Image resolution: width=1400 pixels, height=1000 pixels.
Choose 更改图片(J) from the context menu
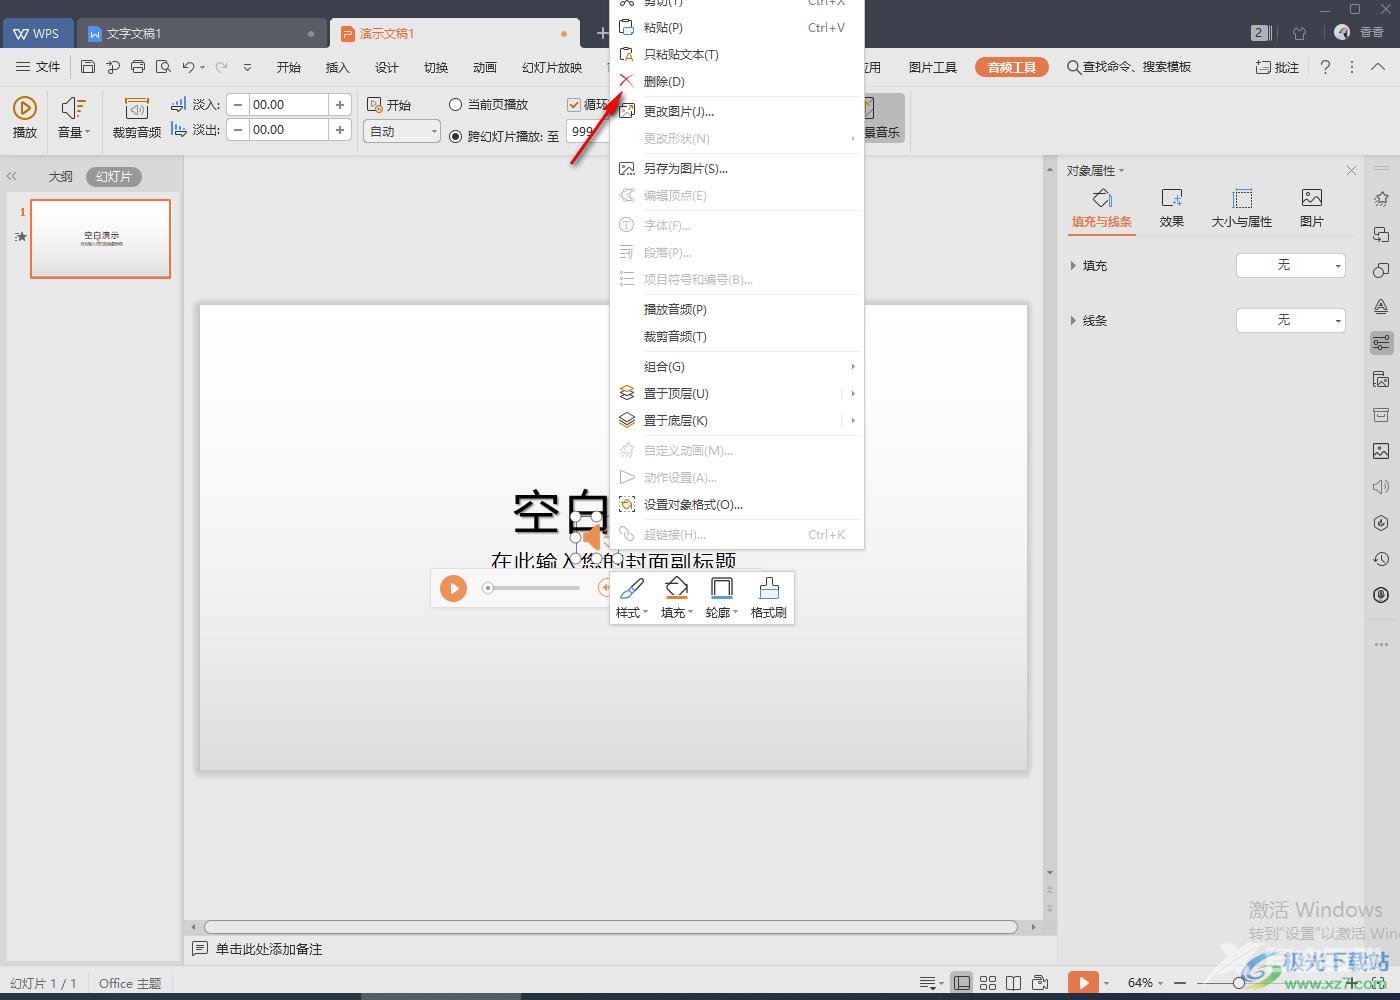pyautogui.click(x=737, y=111)
